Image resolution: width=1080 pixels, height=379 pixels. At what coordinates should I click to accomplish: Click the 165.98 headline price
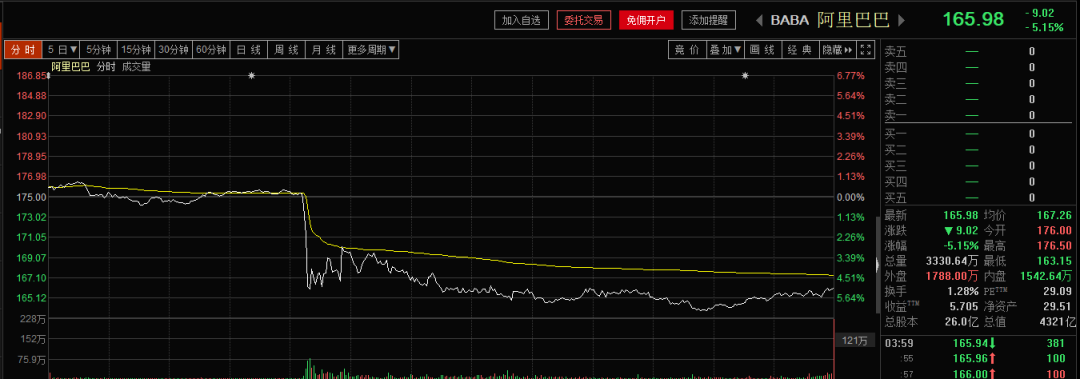973,19
